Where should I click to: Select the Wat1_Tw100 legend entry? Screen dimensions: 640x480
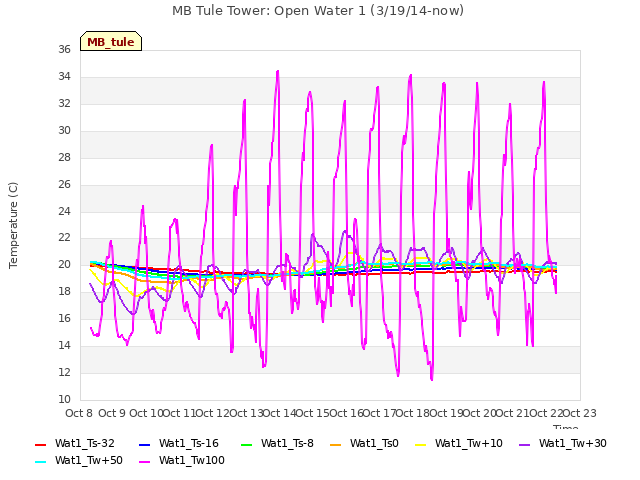tap(182, 460)
